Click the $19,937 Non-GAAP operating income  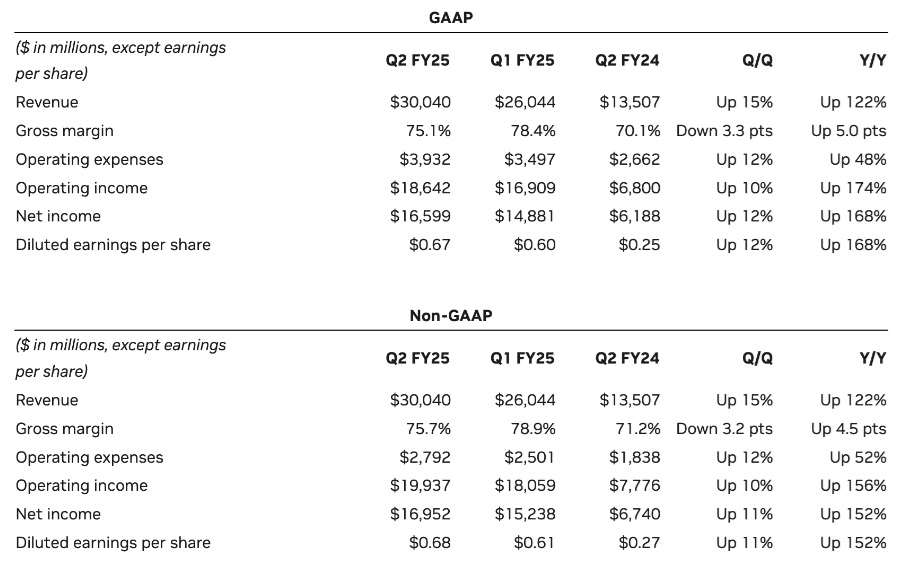pyautogui.click(x=420, y=486)
